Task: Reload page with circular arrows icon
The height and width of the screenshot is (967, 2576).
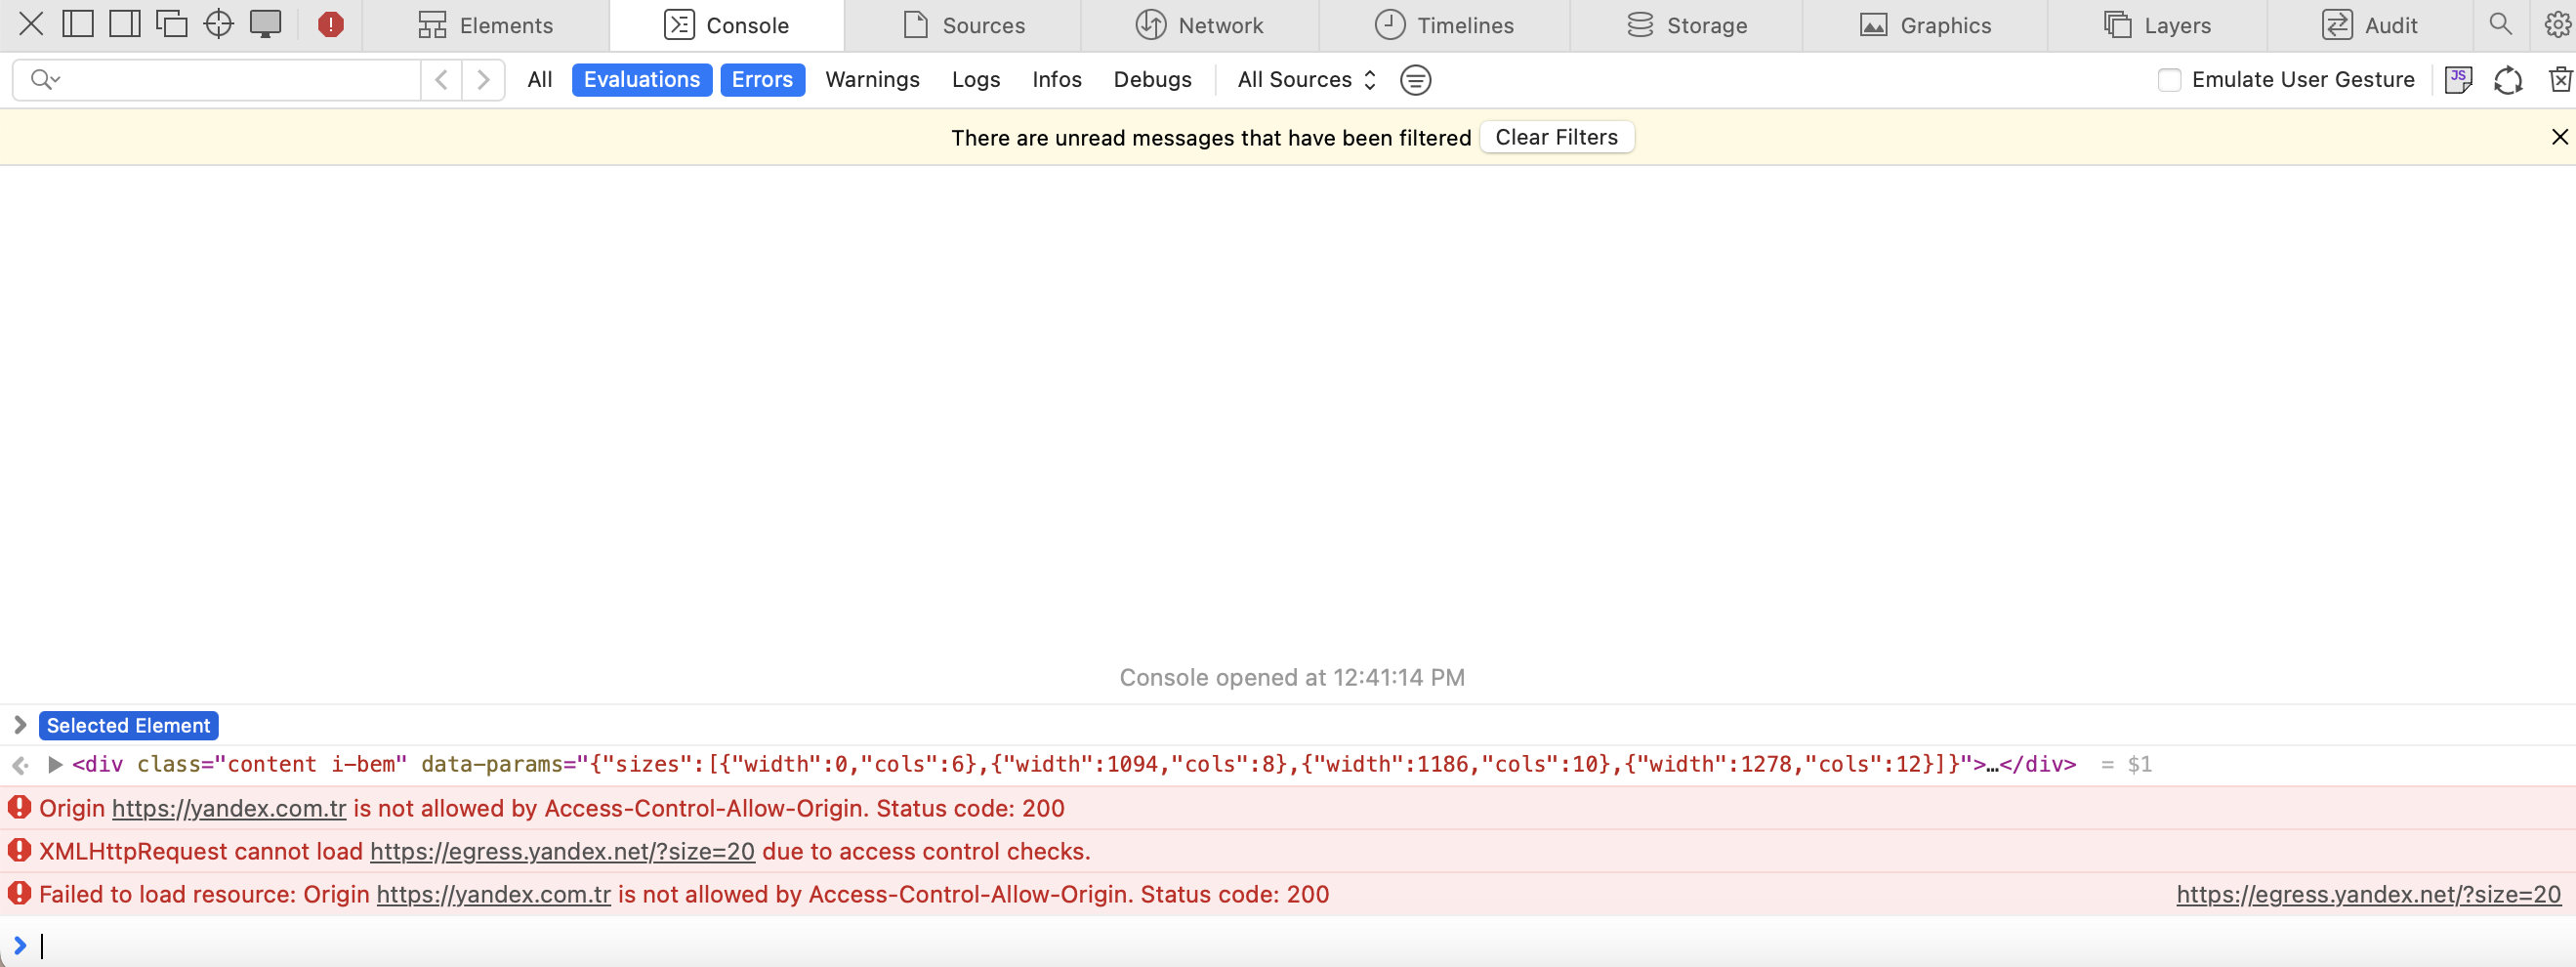Action: tap(2507, 80)
